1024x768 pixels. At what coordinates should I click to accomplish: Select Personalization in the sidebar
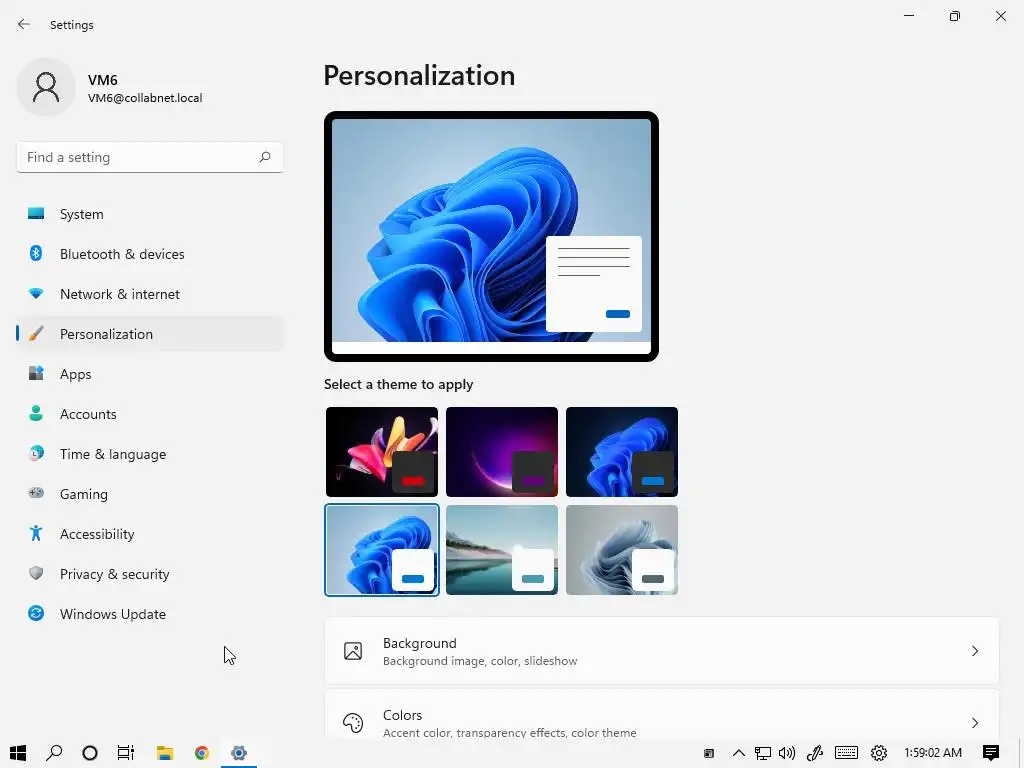[150, 334]
